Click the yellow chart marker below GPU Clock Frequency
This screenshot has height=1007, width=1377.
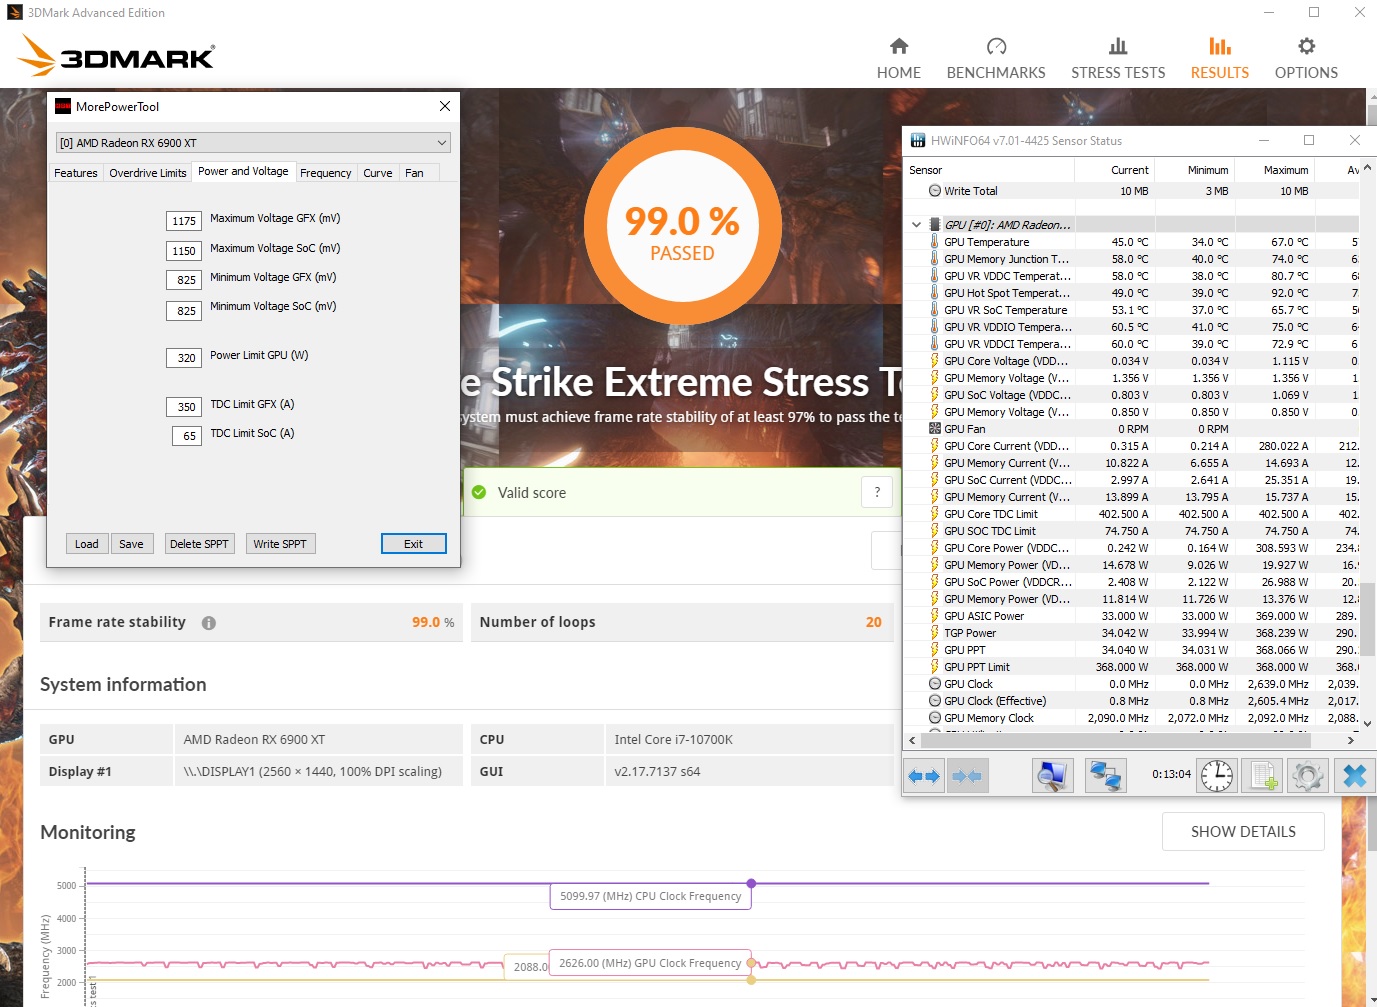[x=752, y=980]
